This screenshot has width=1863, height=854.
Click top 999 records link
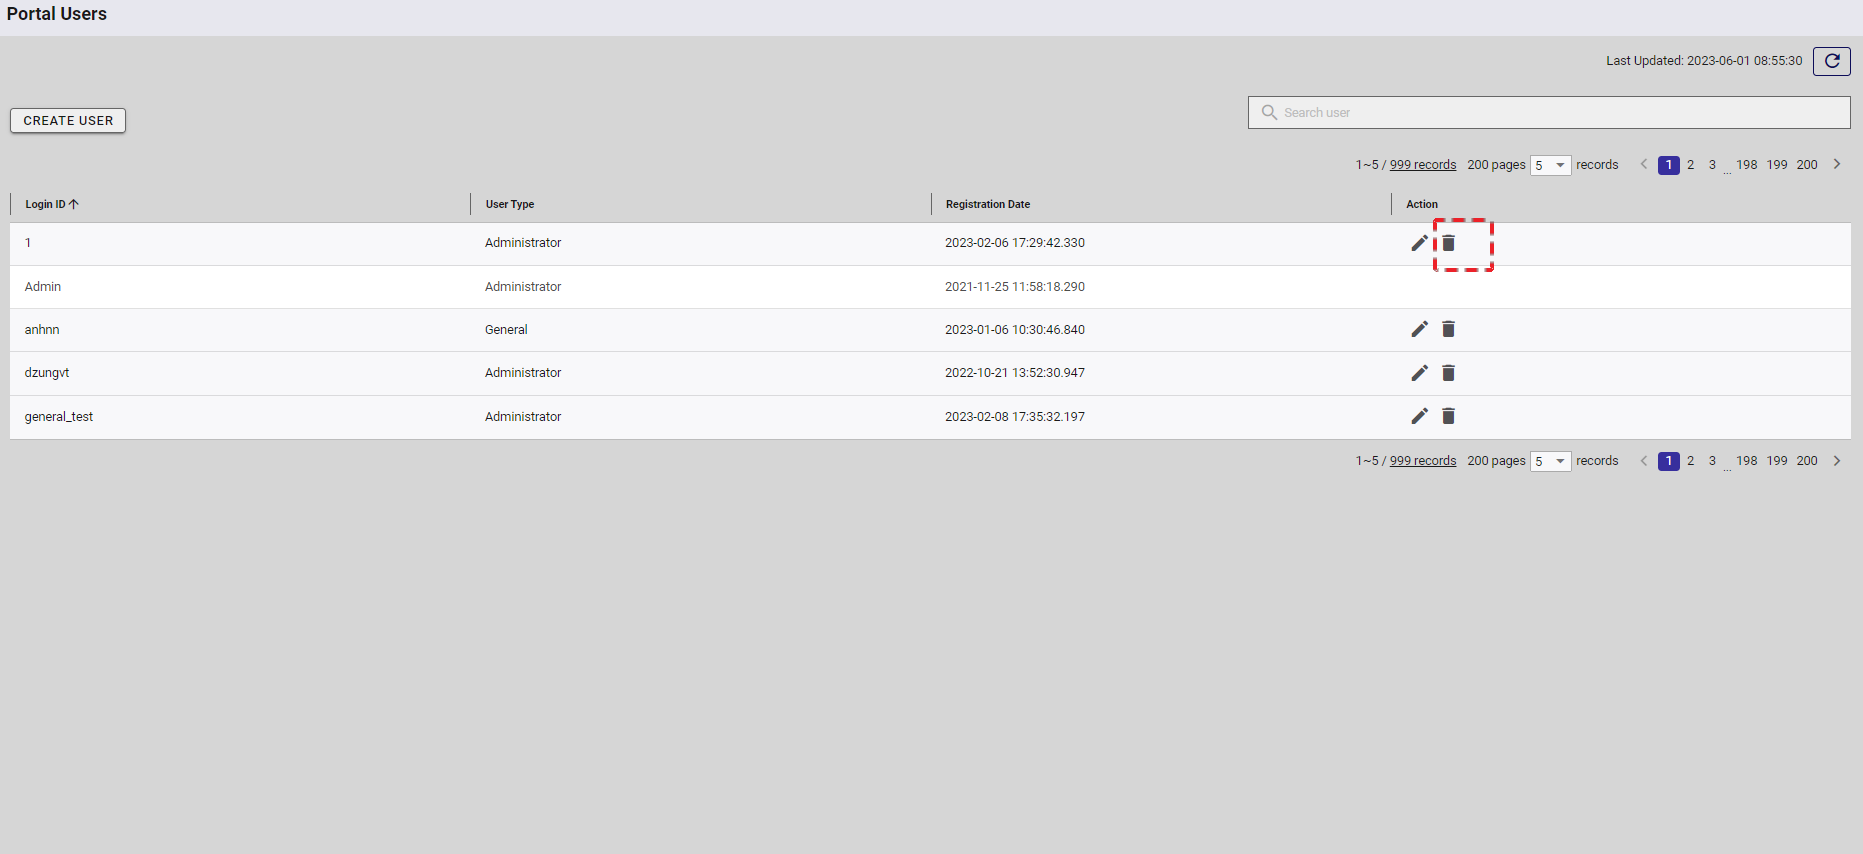[1422, 165]
